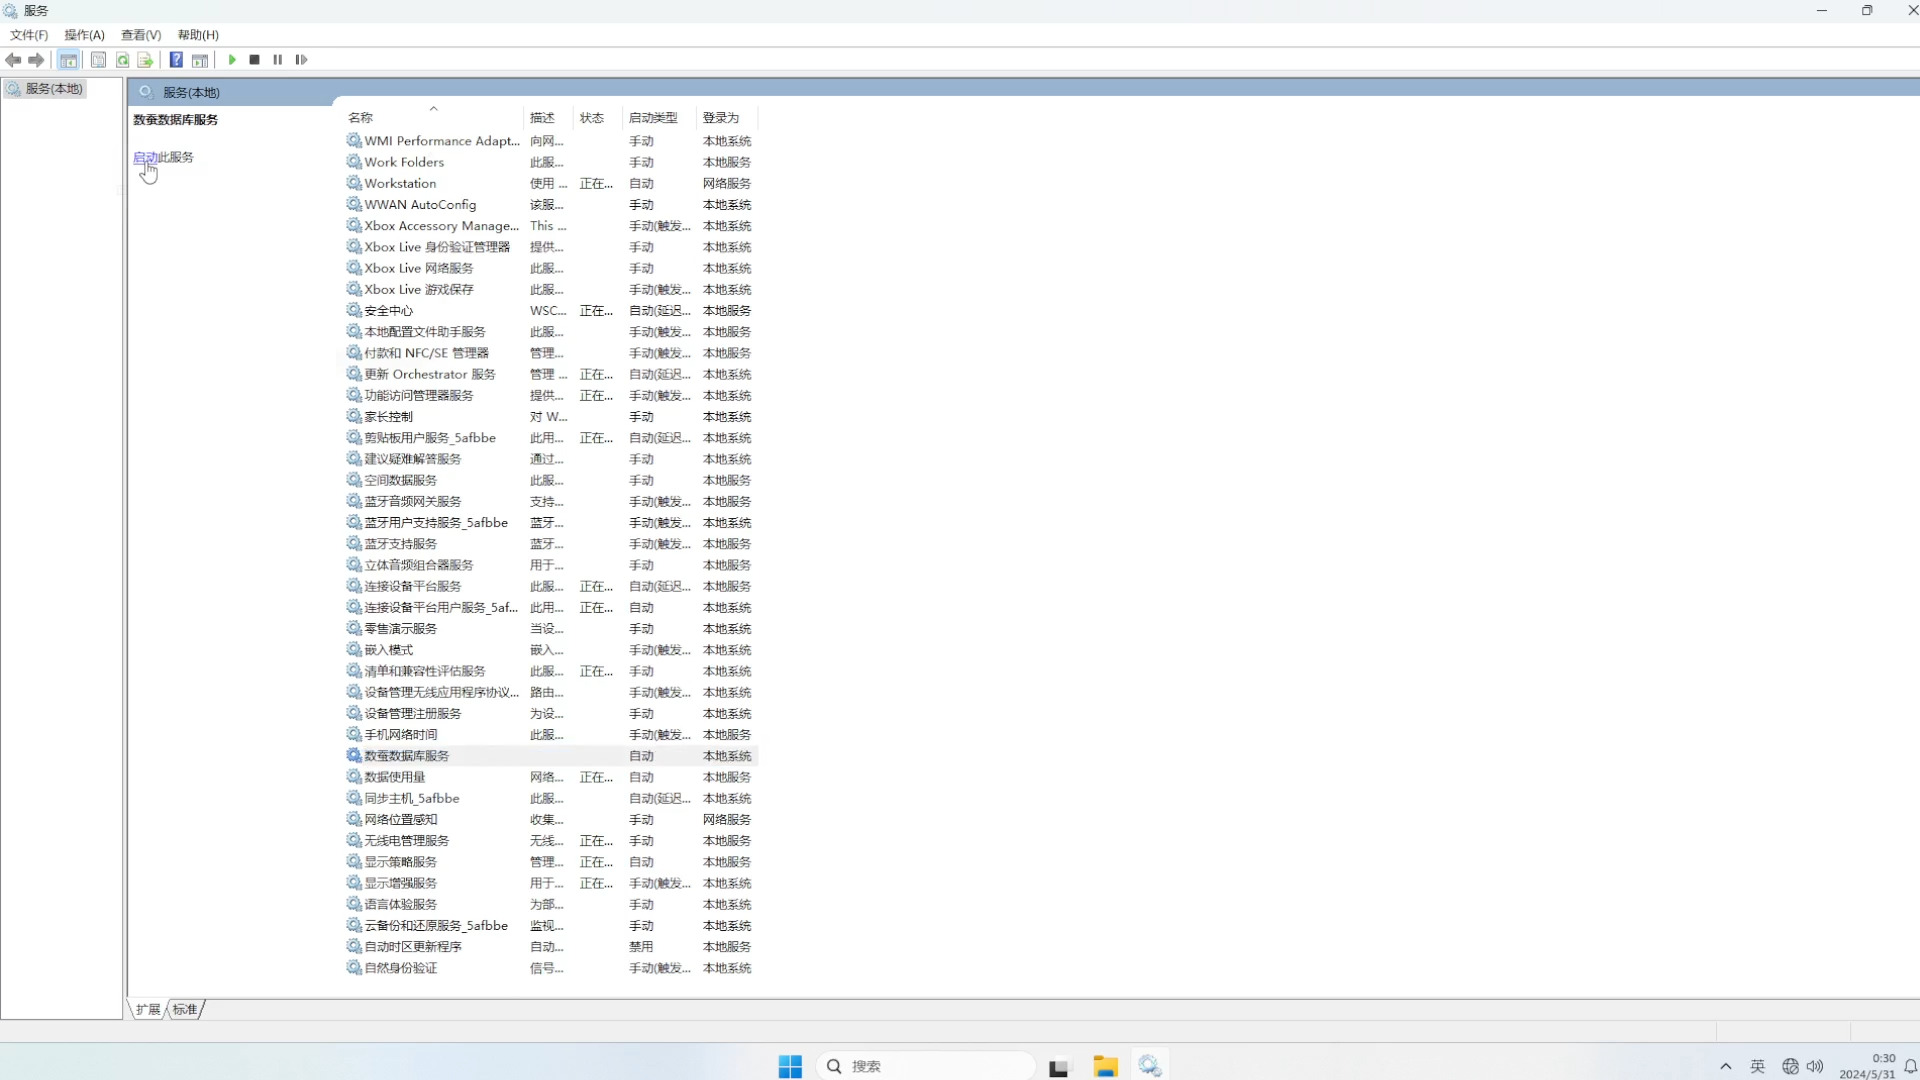Click the Restart Service toolbar icon
1920x1080 pixels.
(301, 60)
